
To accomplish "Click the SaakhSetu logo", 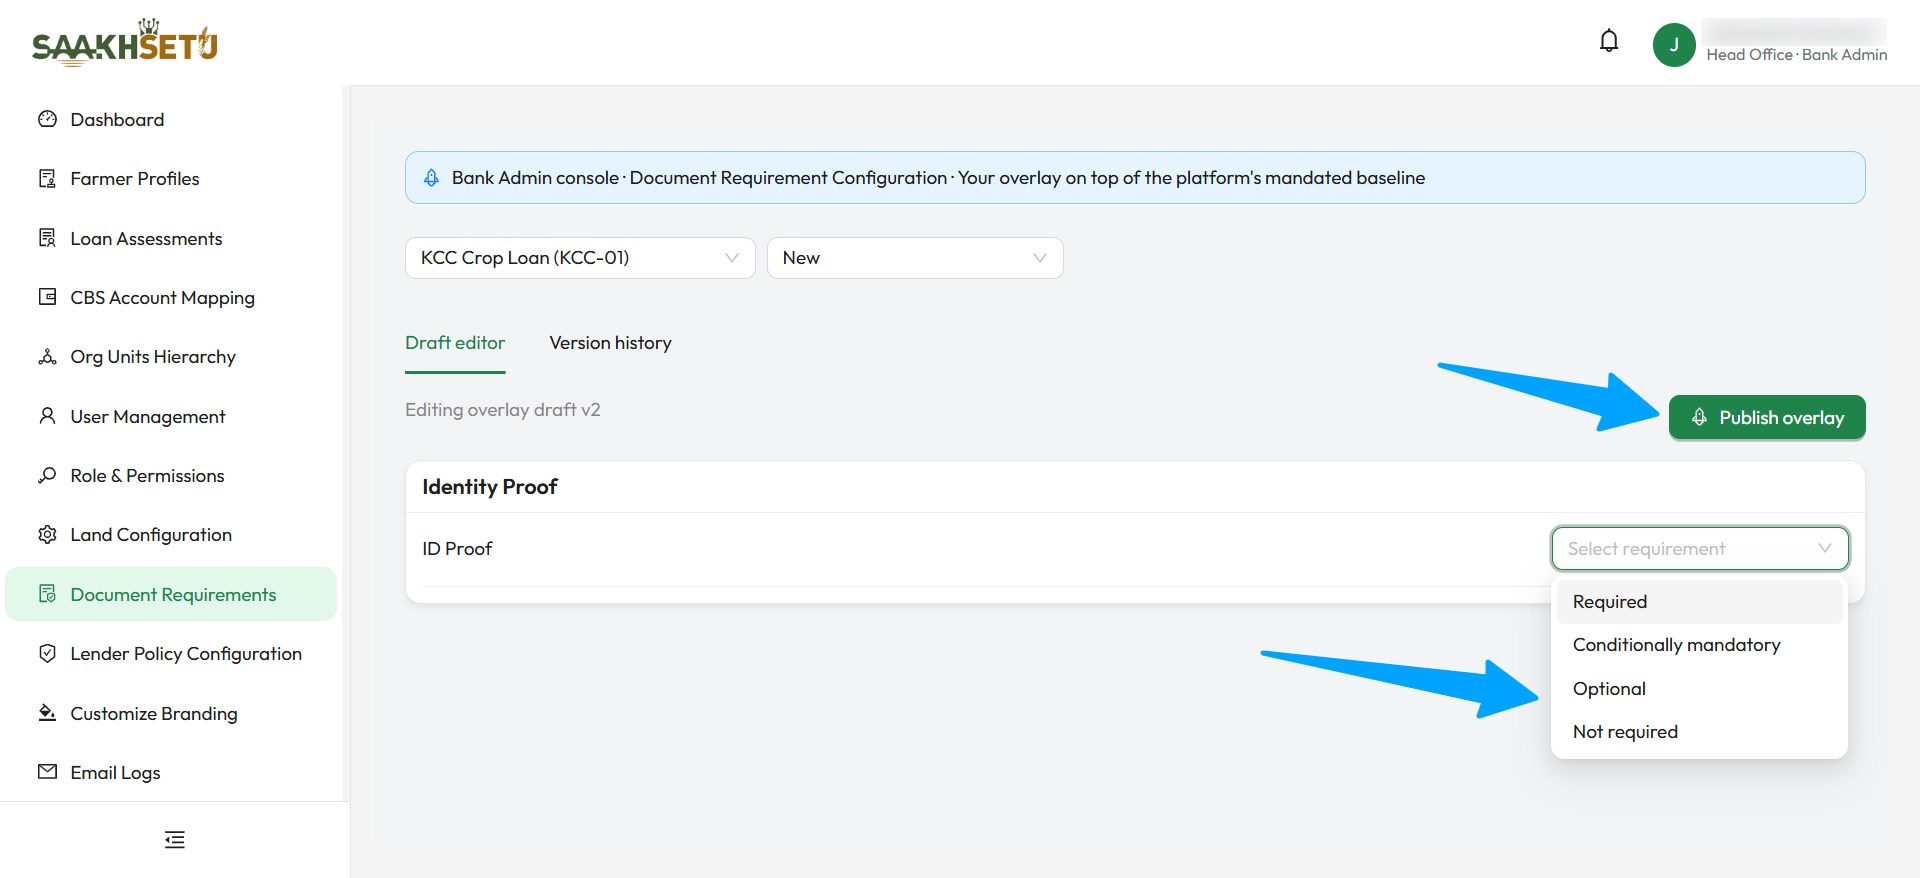I will pyautogui.click(x=125, y=43).
